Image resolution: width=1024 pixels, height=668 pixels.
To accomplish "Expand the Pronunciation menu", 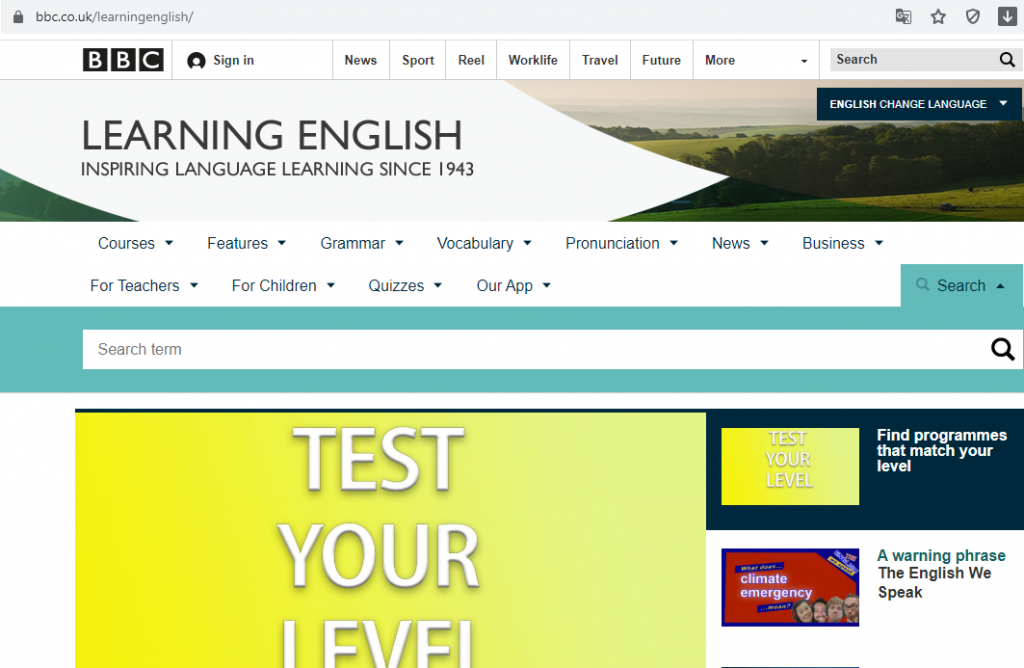I will pos(622,244).
